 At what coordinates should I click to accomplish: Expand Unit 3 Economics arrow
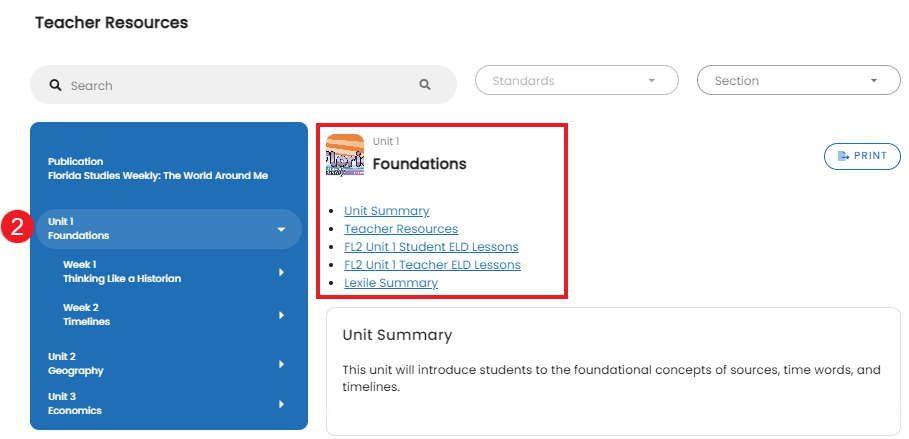point(282,404)
